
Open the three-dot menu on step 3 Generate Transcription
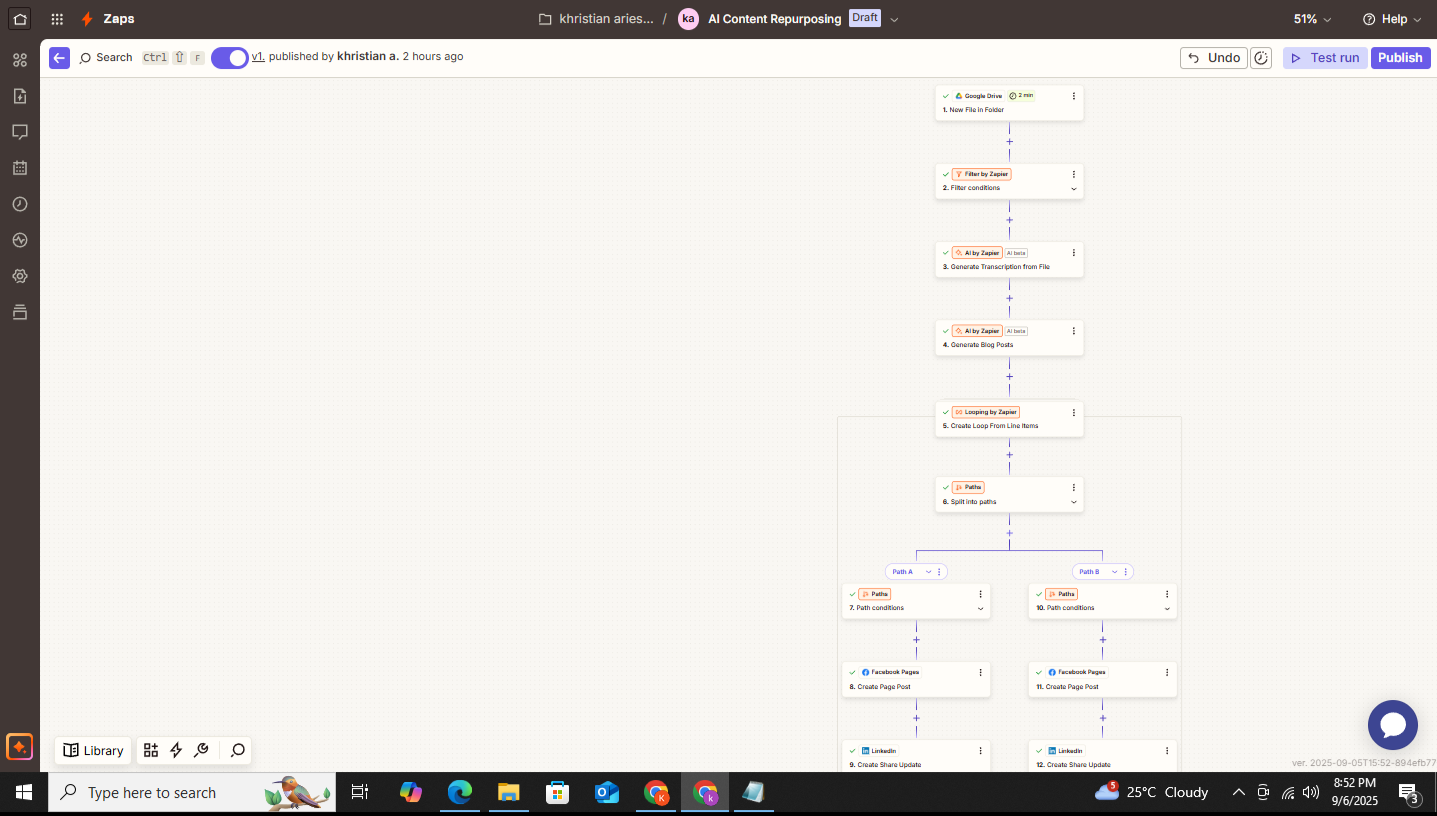(x=1074, y=253)
